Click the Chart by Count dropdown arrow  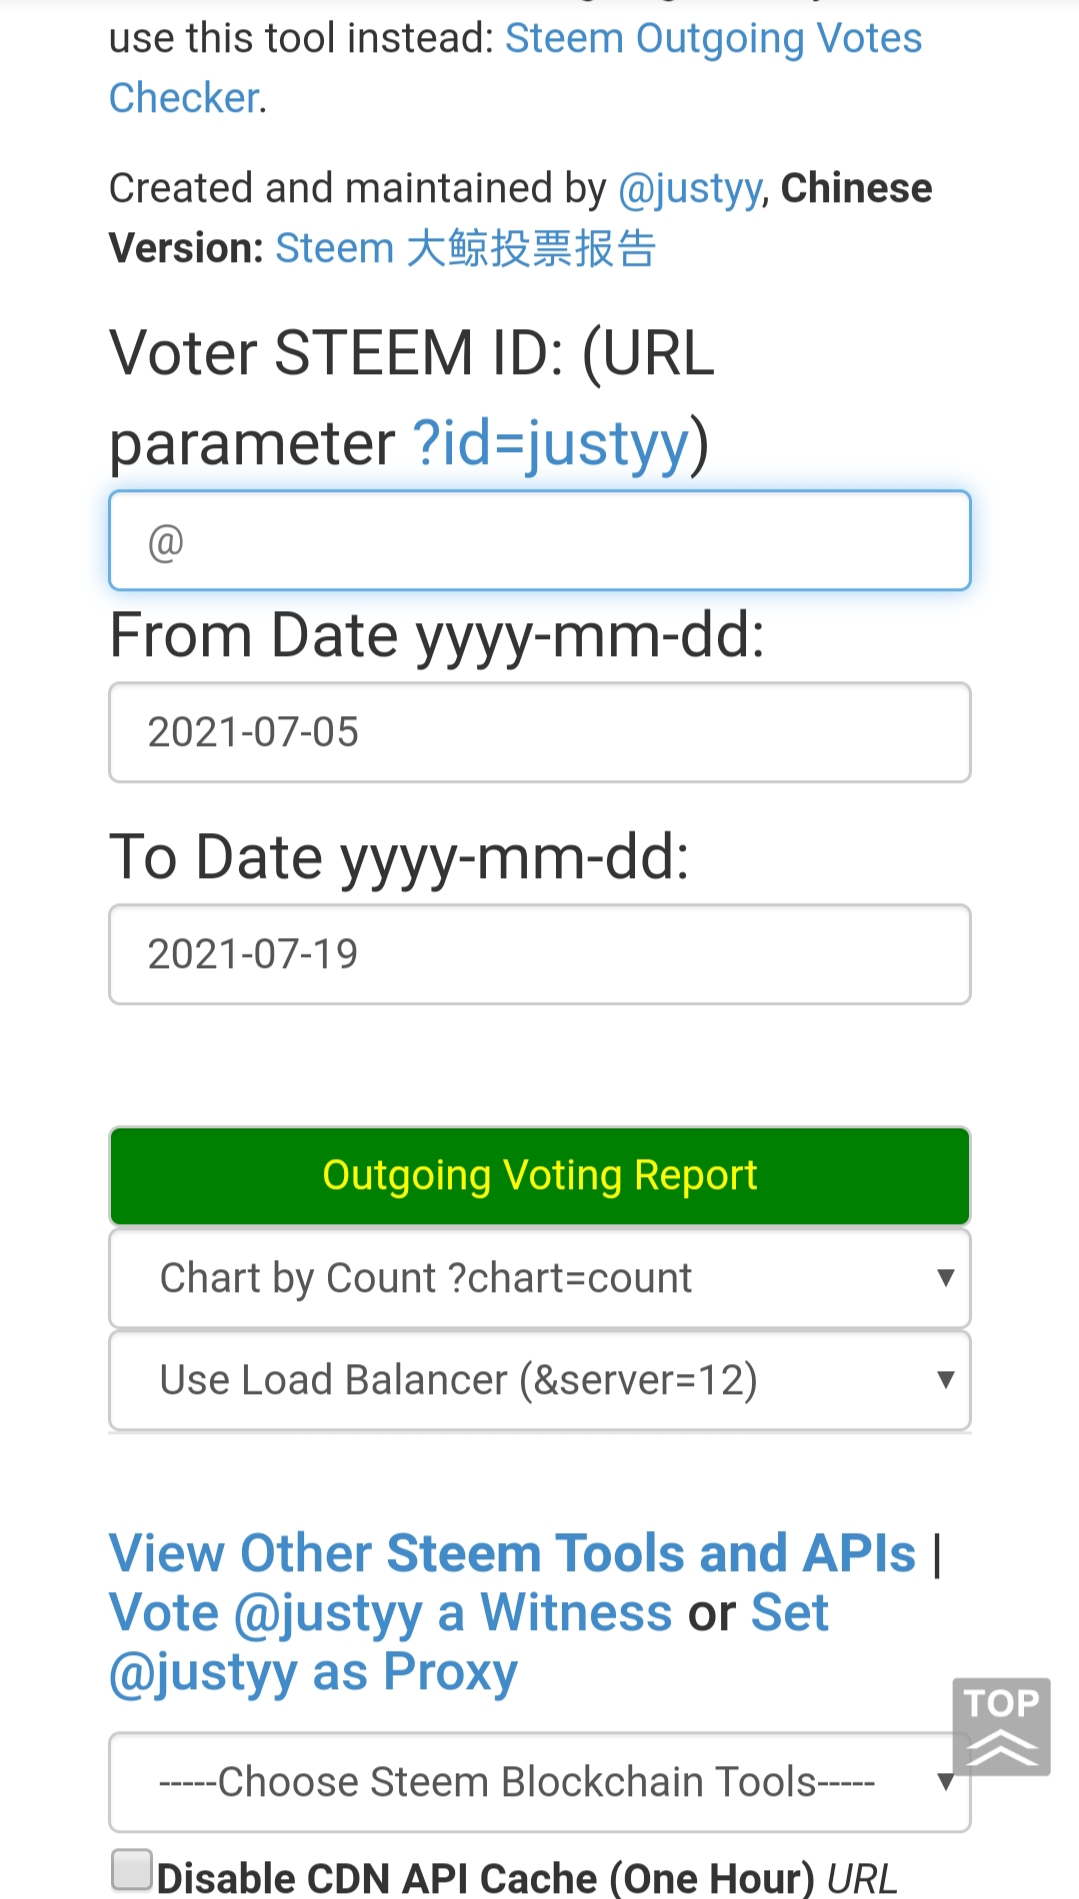point(945,1278)
